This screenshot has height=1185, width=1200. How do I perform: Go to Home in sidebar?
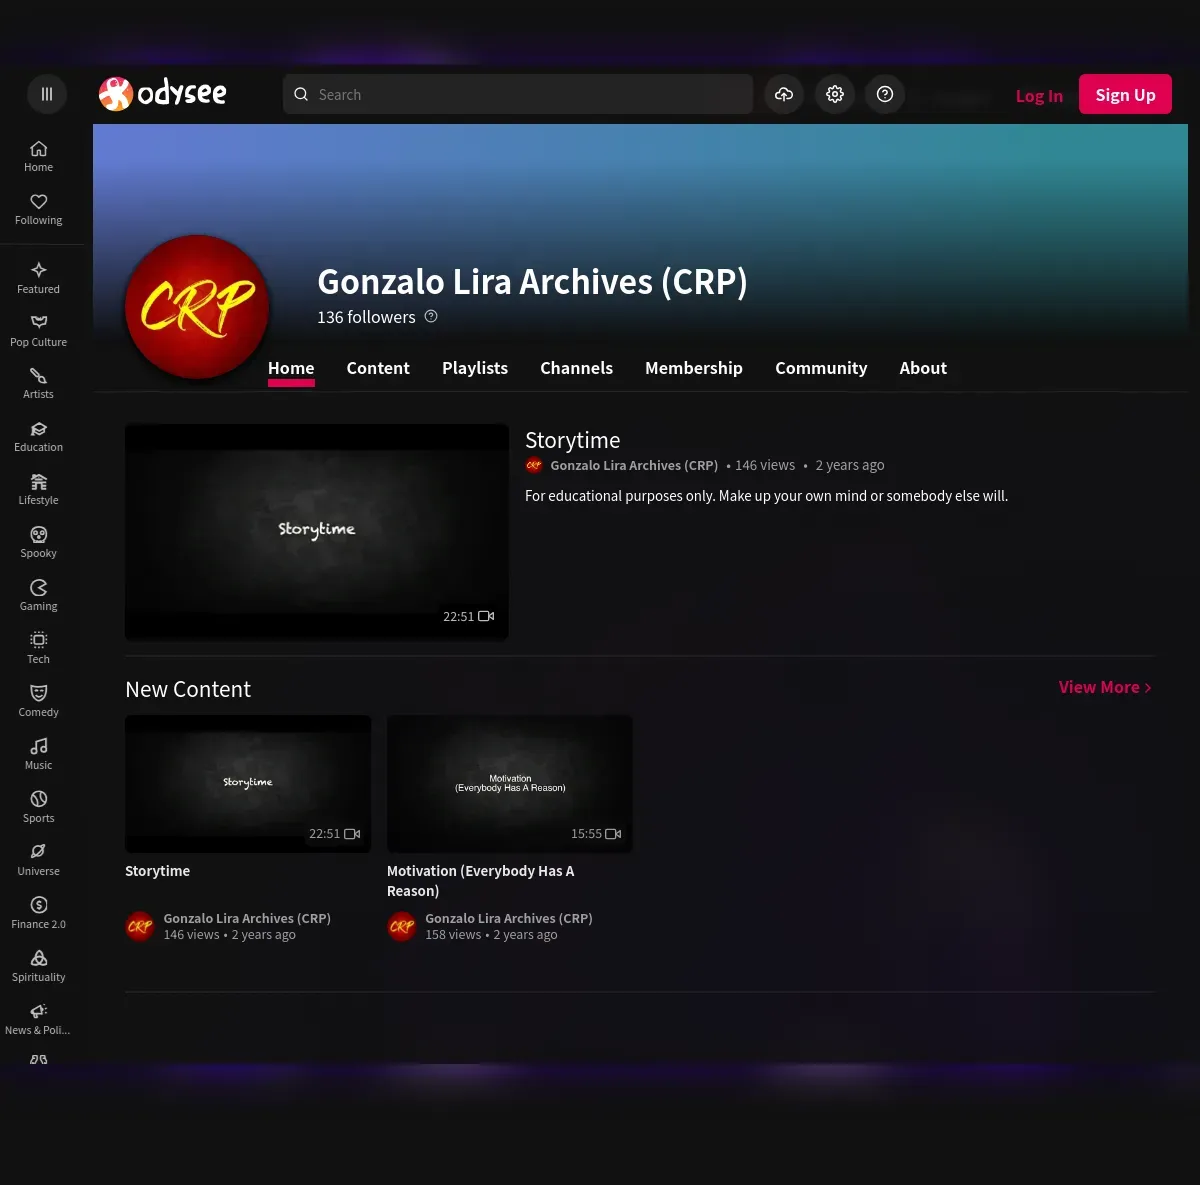(39, 156)
